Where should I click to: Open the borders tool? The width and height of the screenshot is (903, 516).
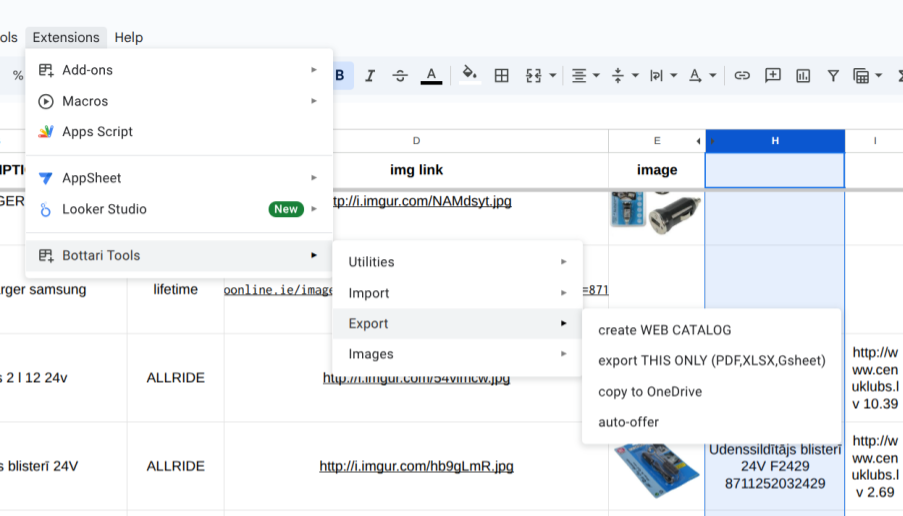click(x=502, y=75)
